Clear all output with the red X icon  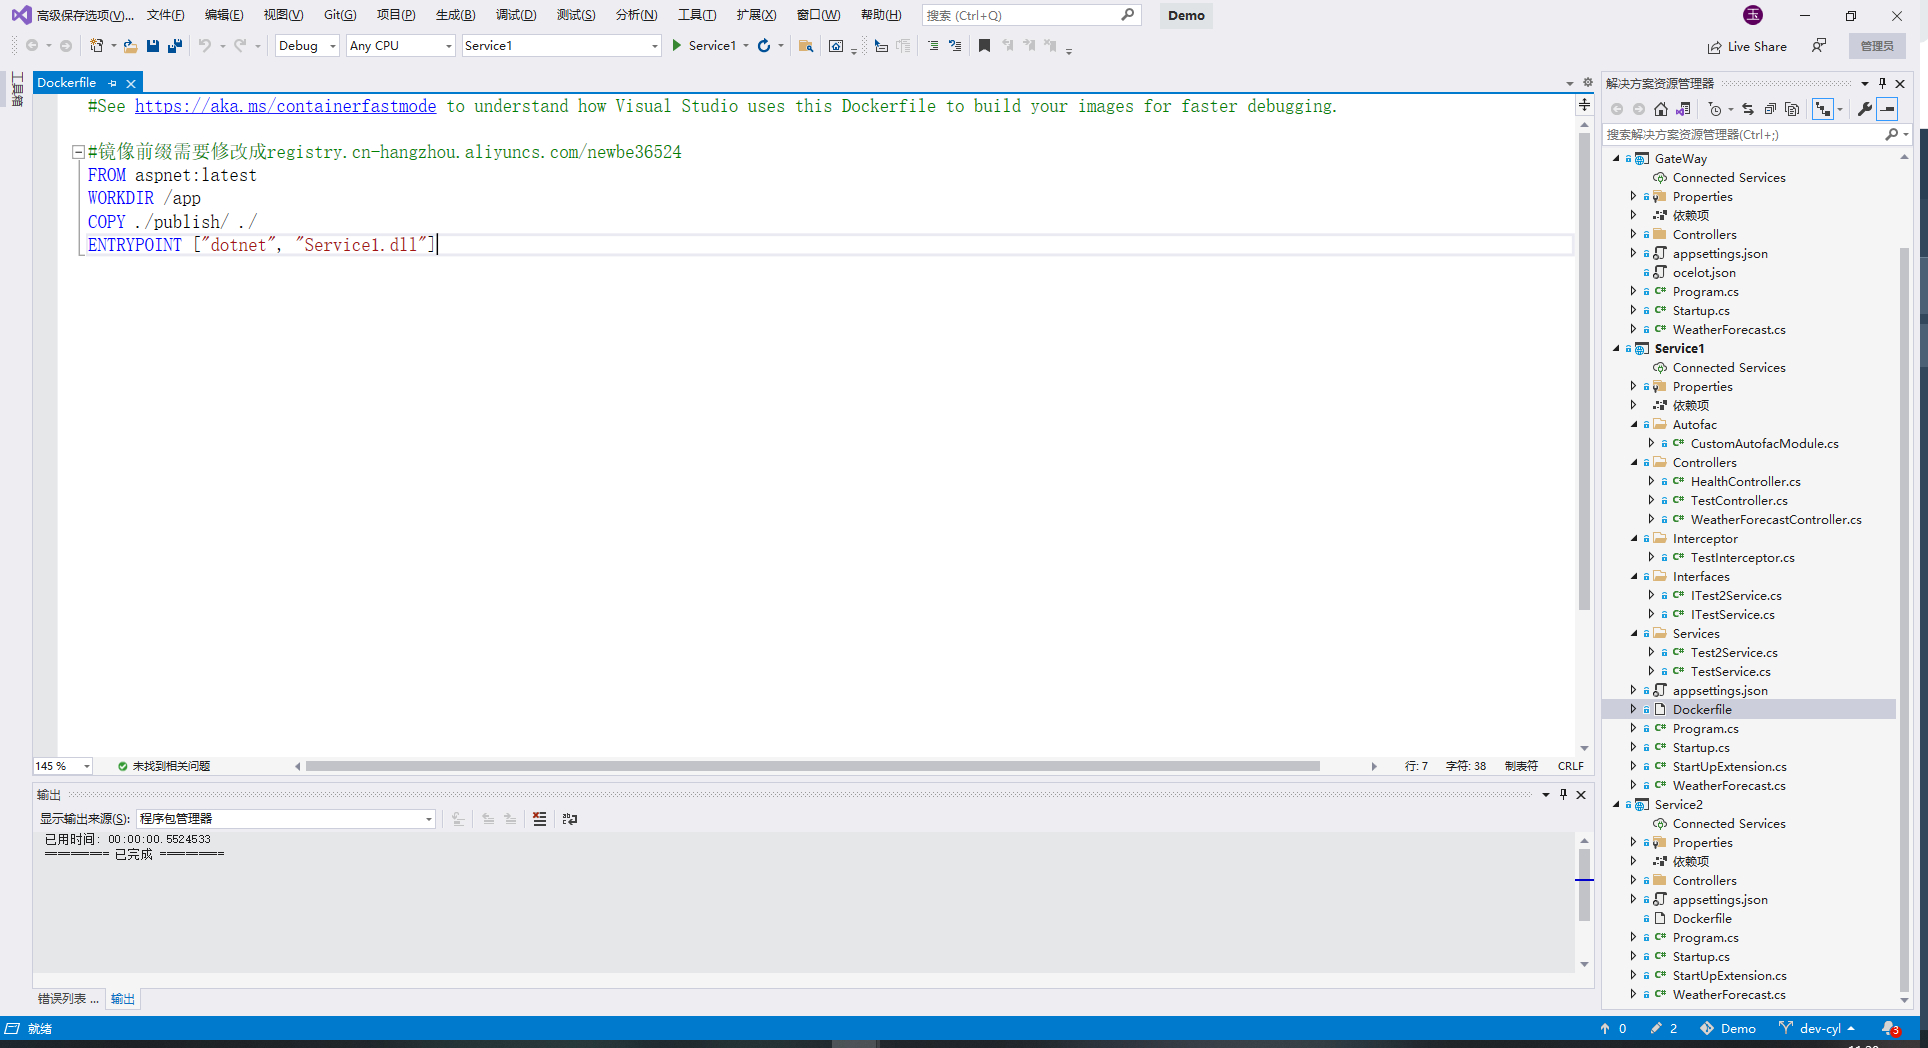click(x=540, y=819)
